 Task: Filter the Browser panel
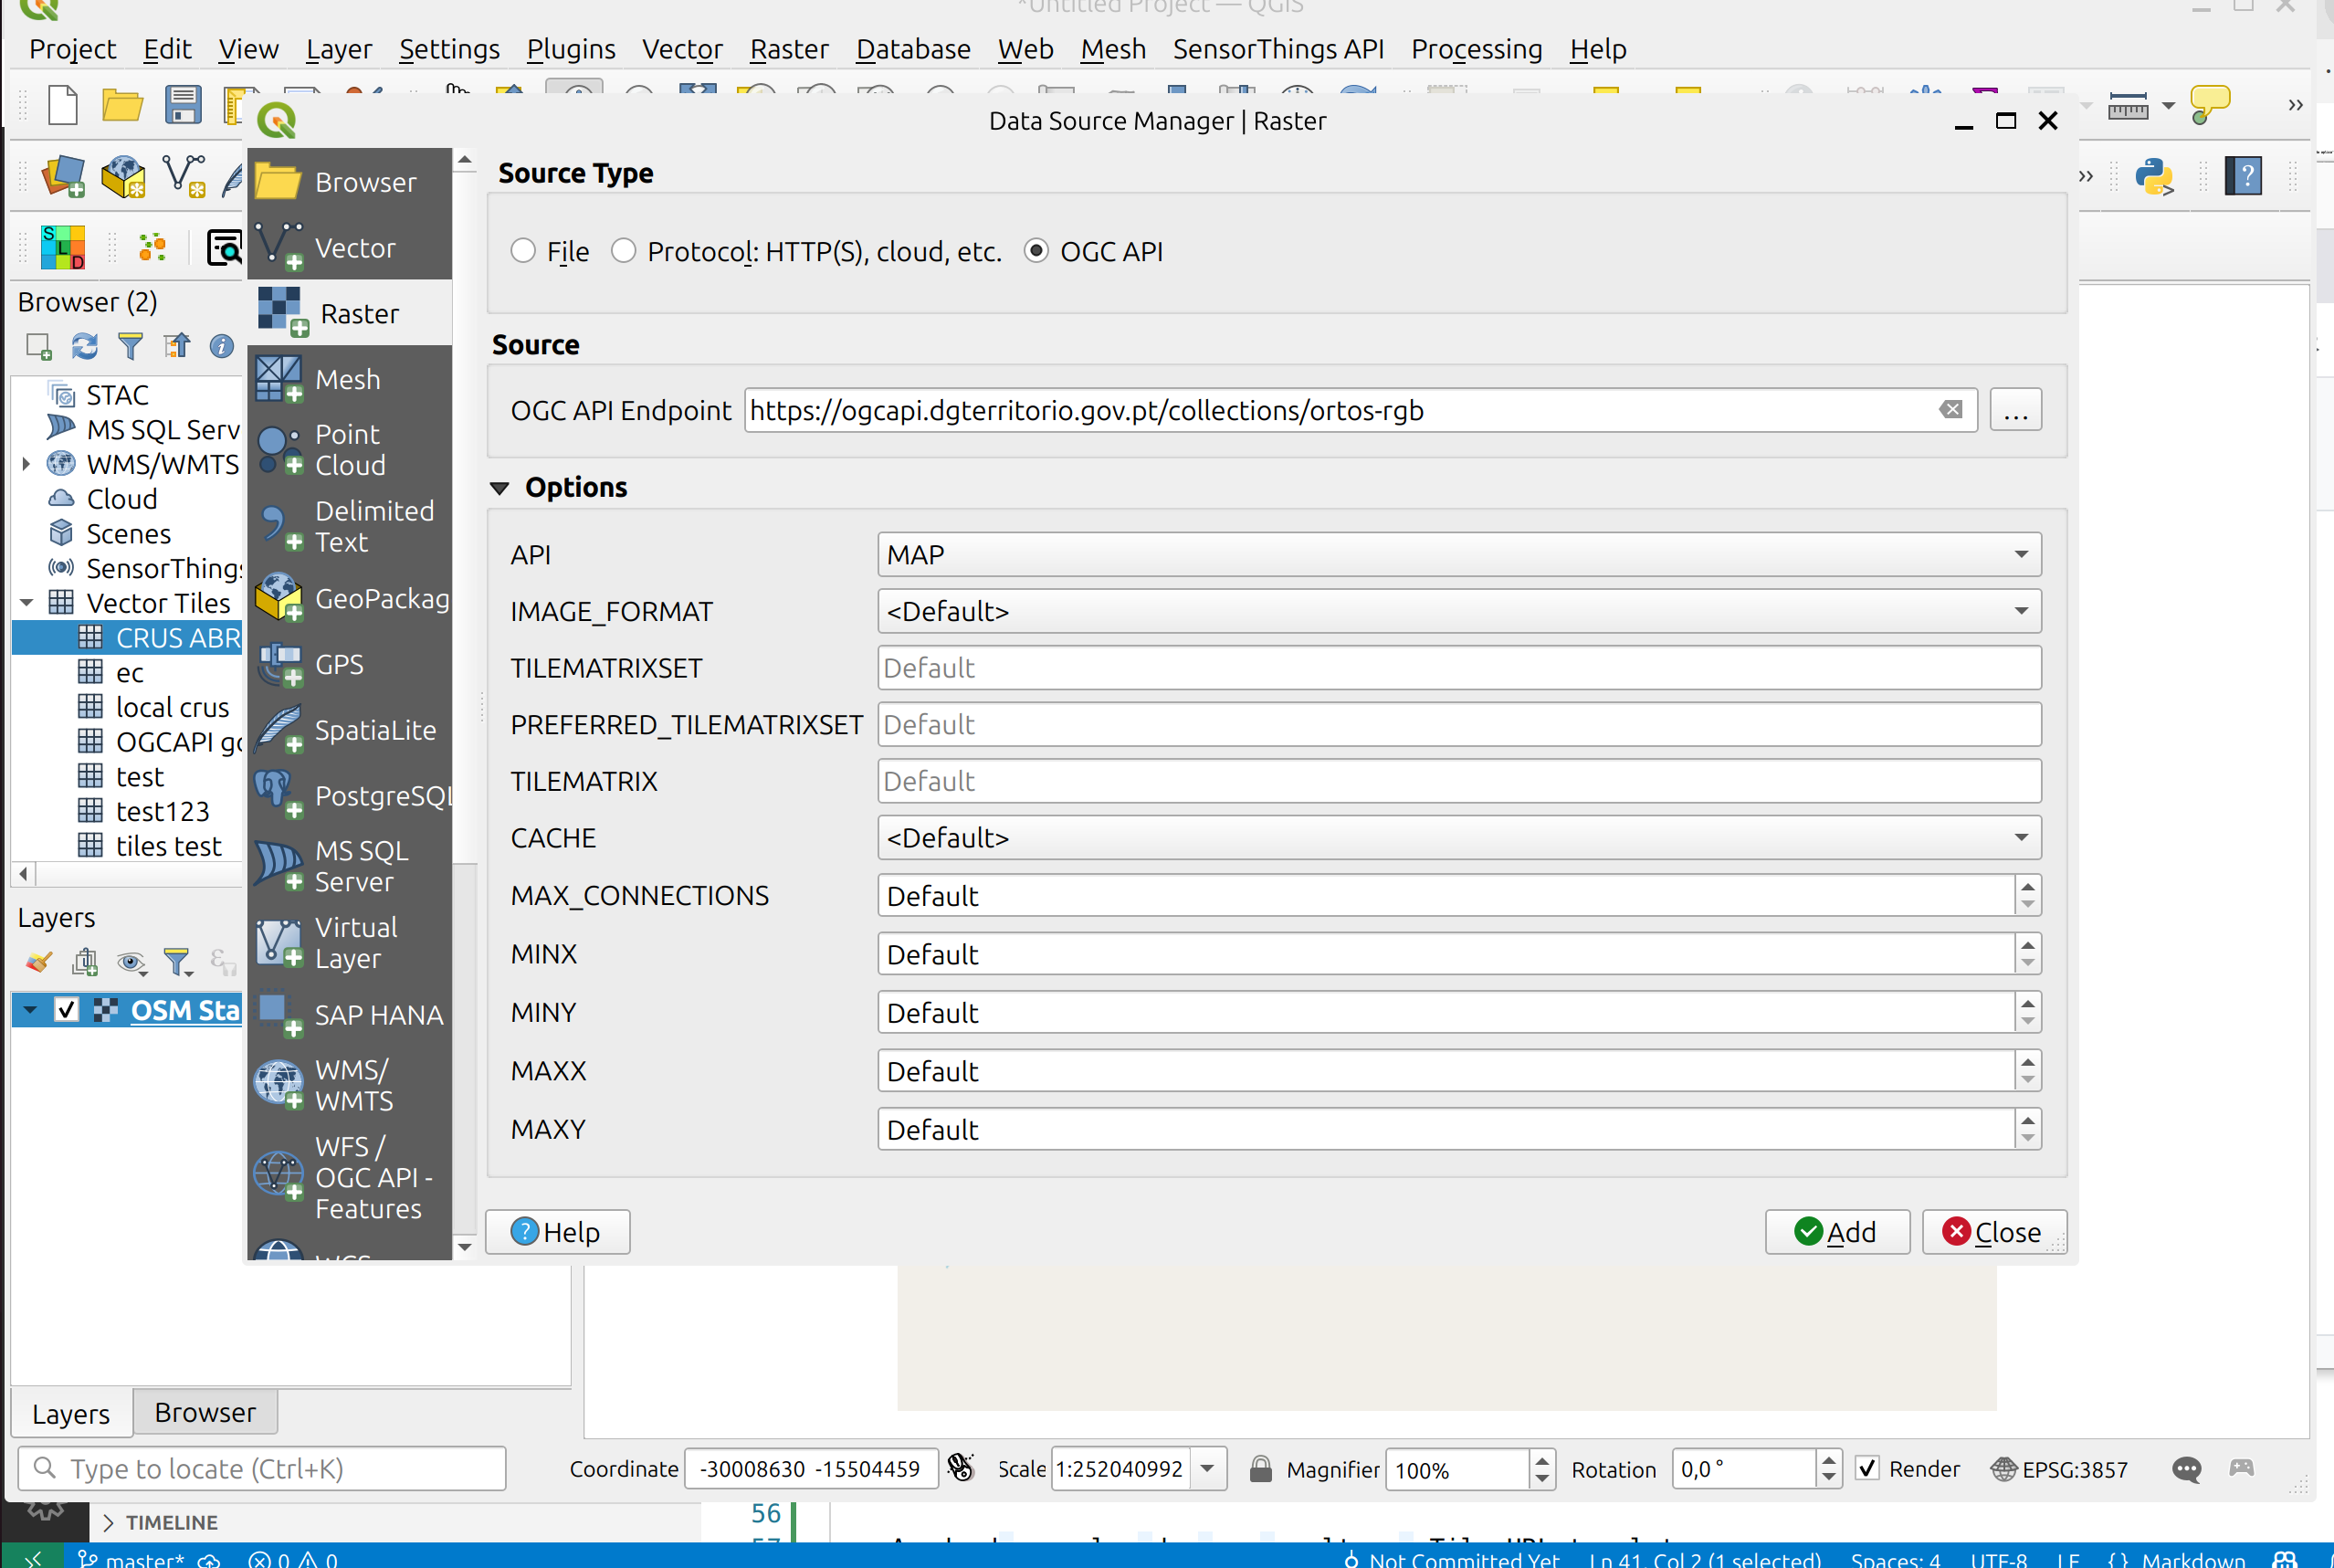click(x=130, y=347)
